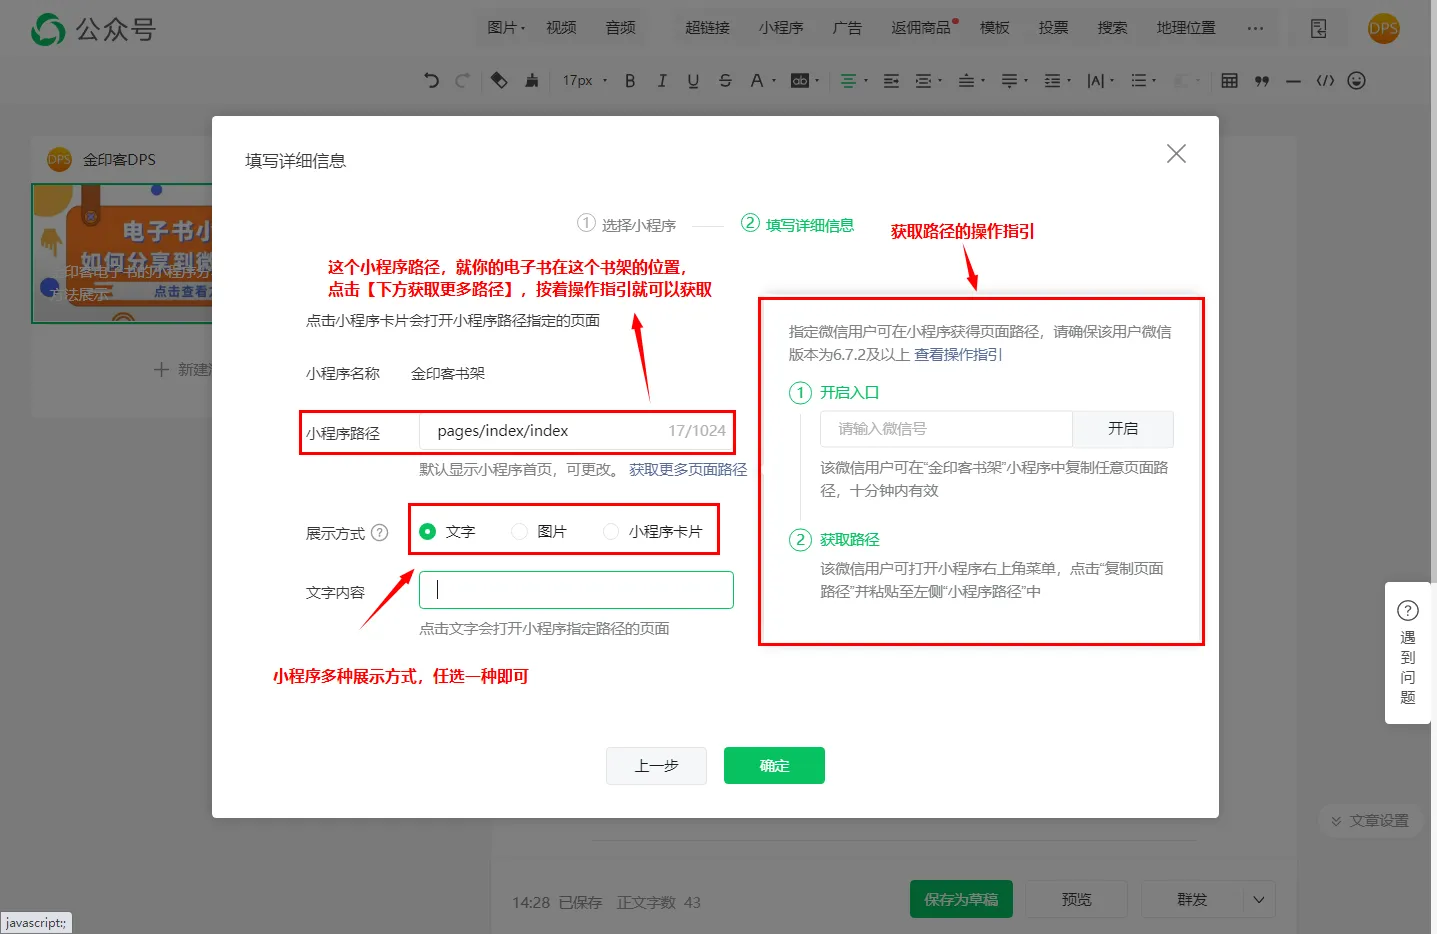The height and width of the screenshot is (934, 1437).
Task: Click the 请输入微信号 input field
Action: click(945, 429)
